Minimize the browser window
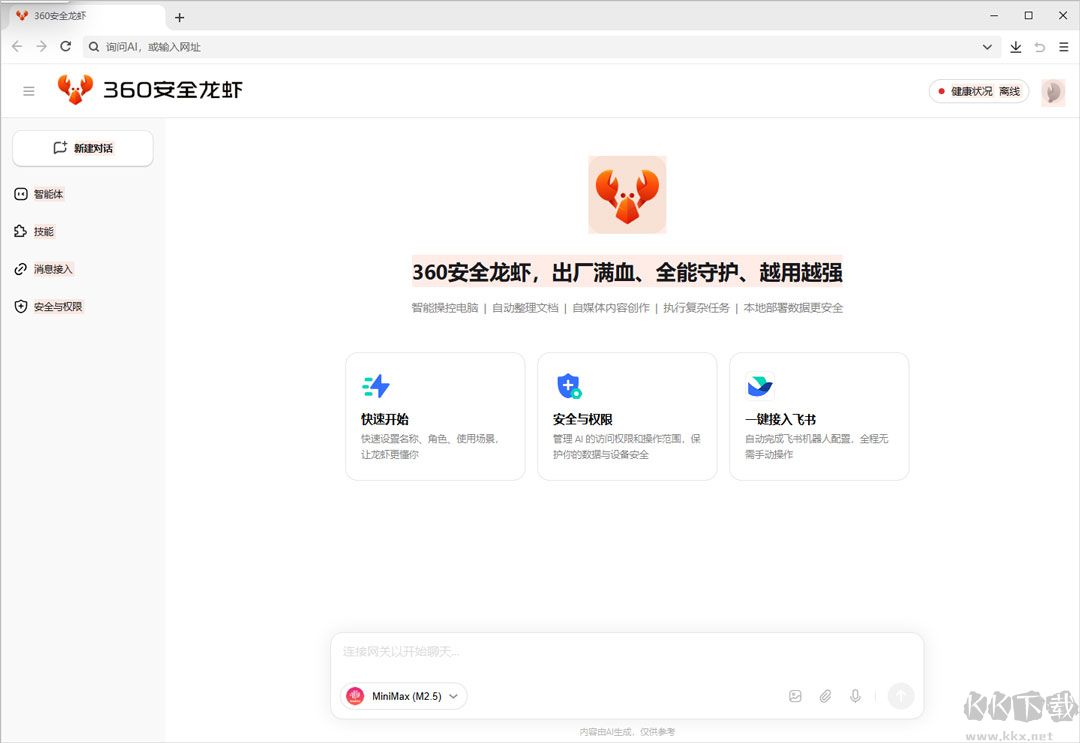The image size is (1080, 743). pyautogui.click(x=994, y=15)
